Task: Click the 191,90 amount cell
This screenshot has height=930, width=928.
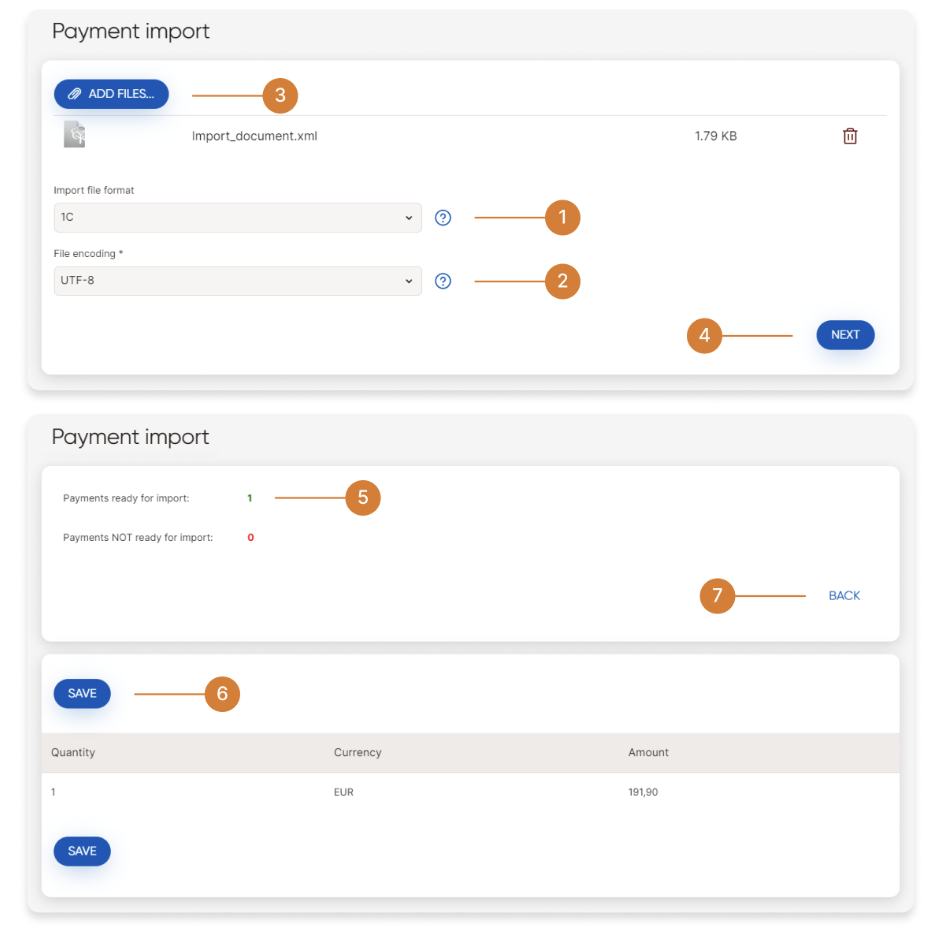Action: click(x=643, y=792)
